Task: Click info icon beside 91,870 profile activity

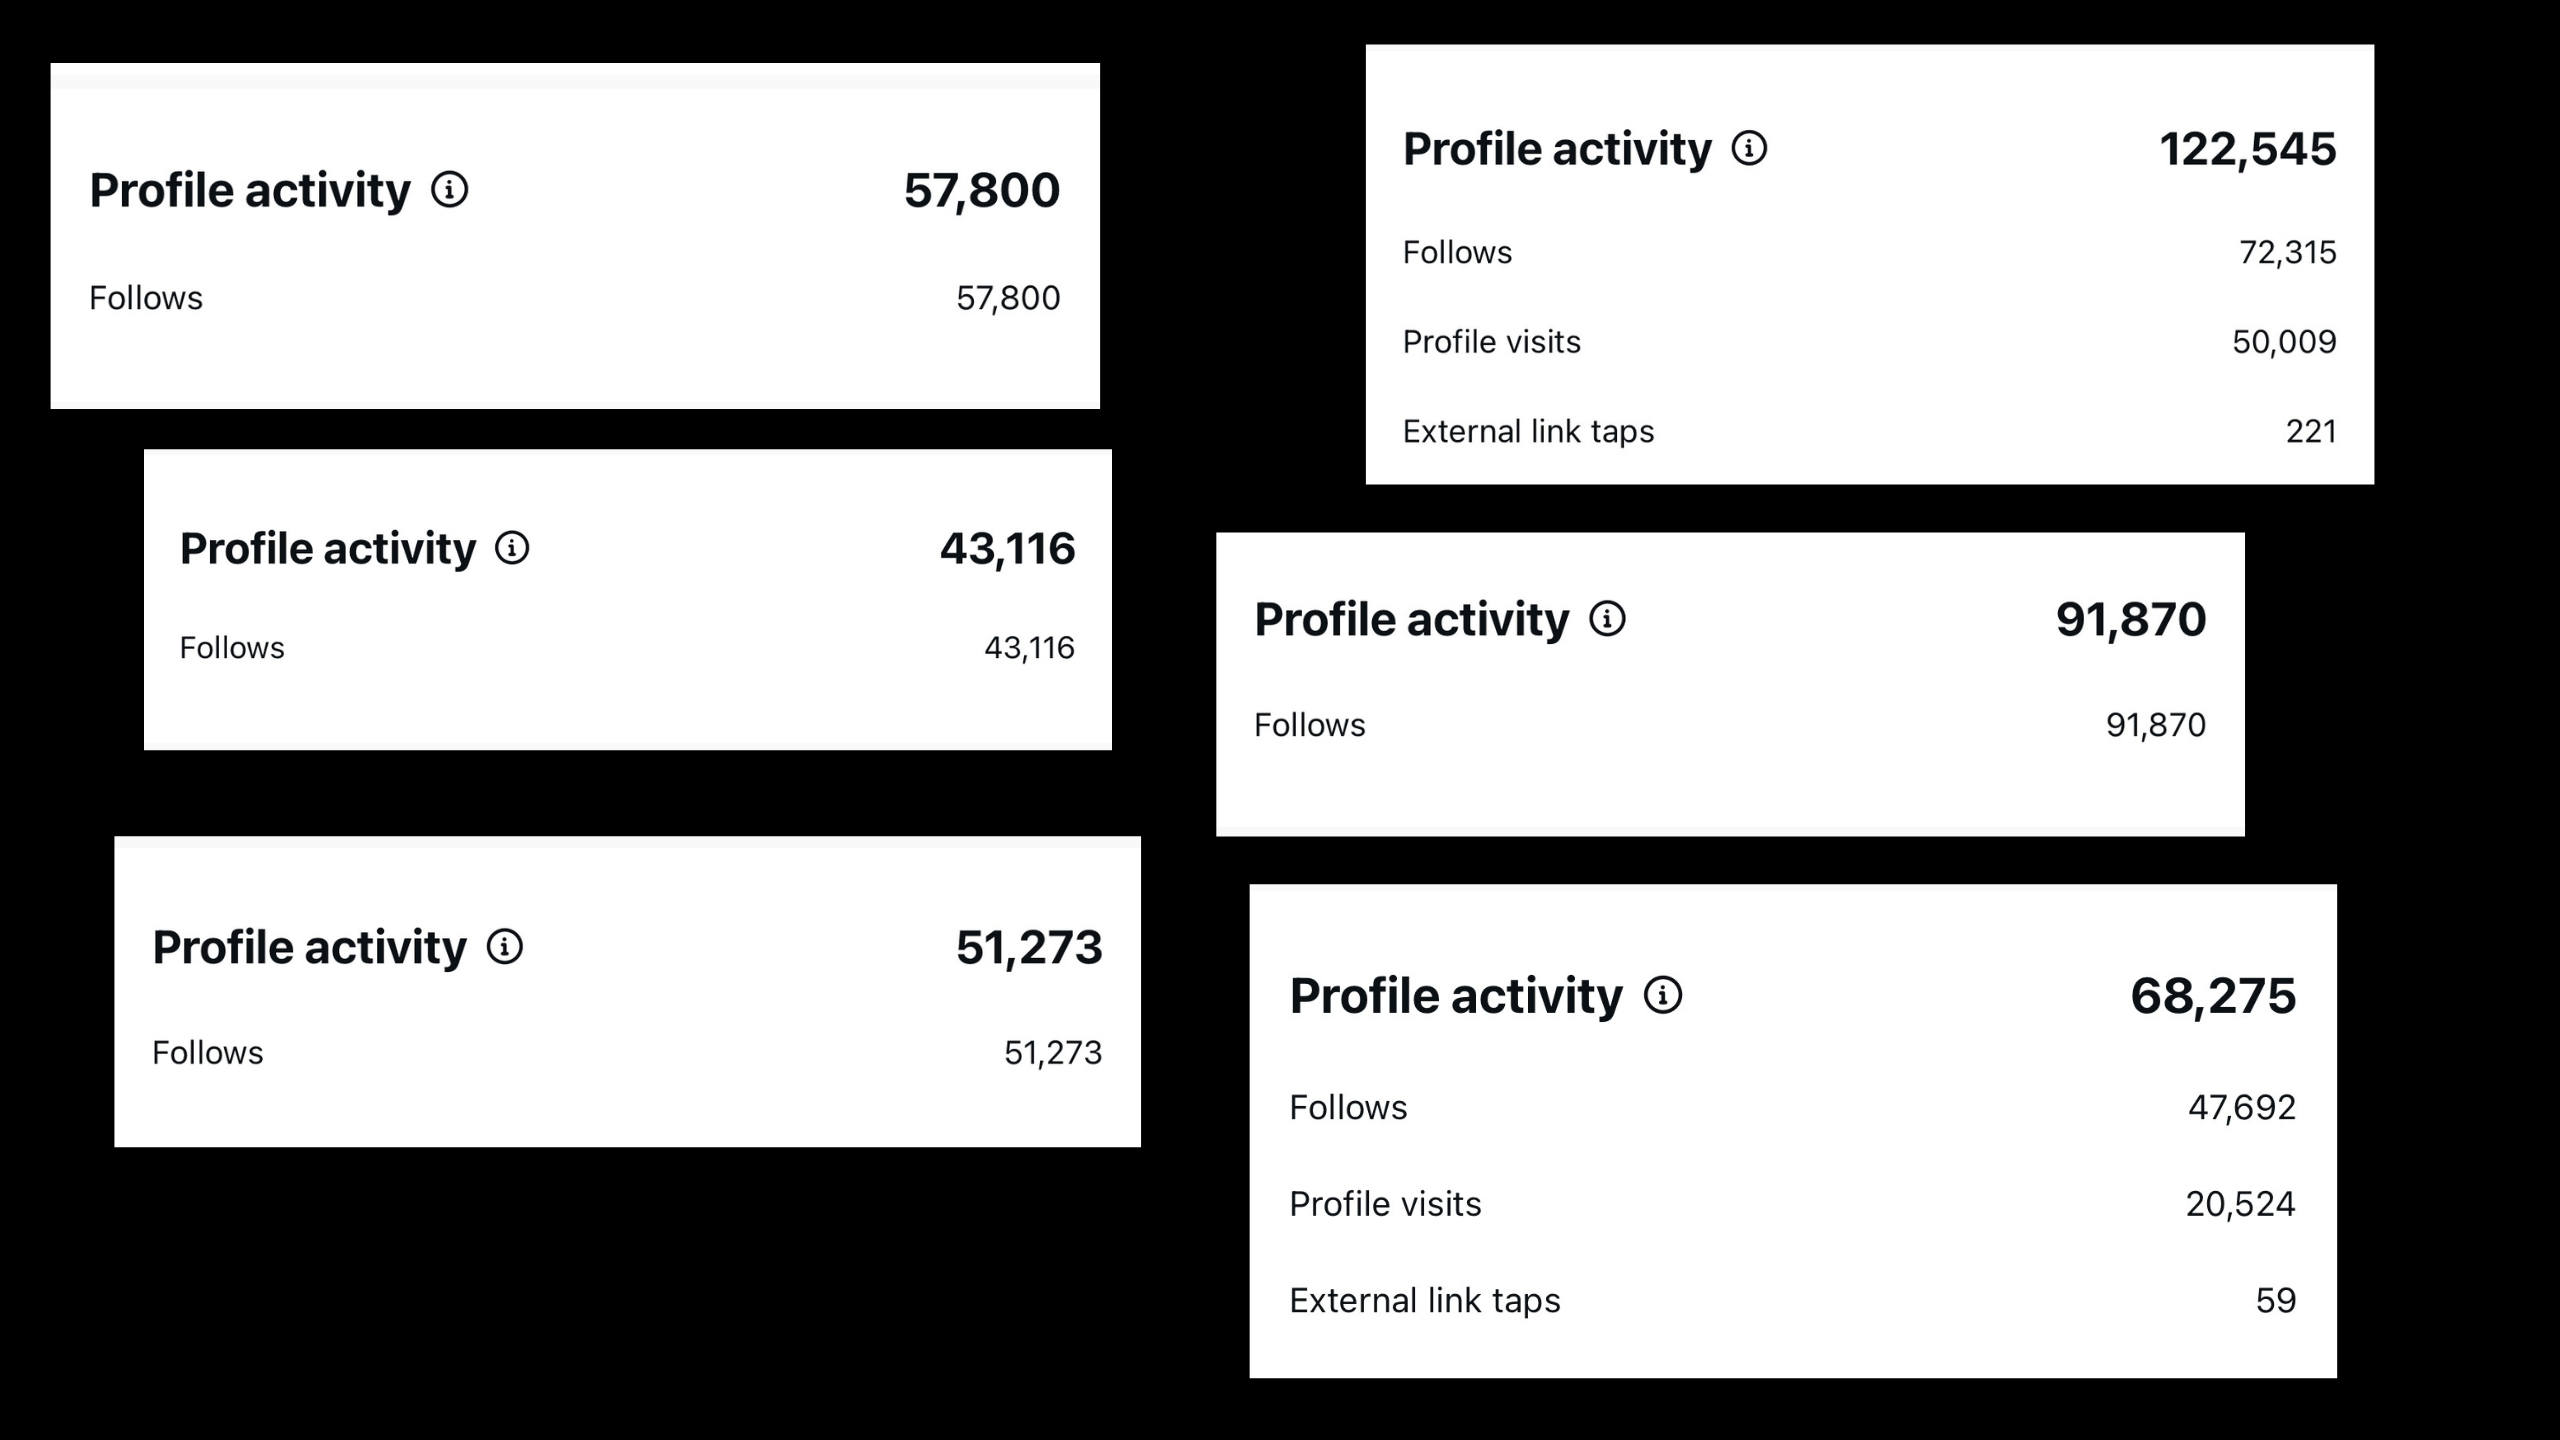Action: (x=1607, y=619)
